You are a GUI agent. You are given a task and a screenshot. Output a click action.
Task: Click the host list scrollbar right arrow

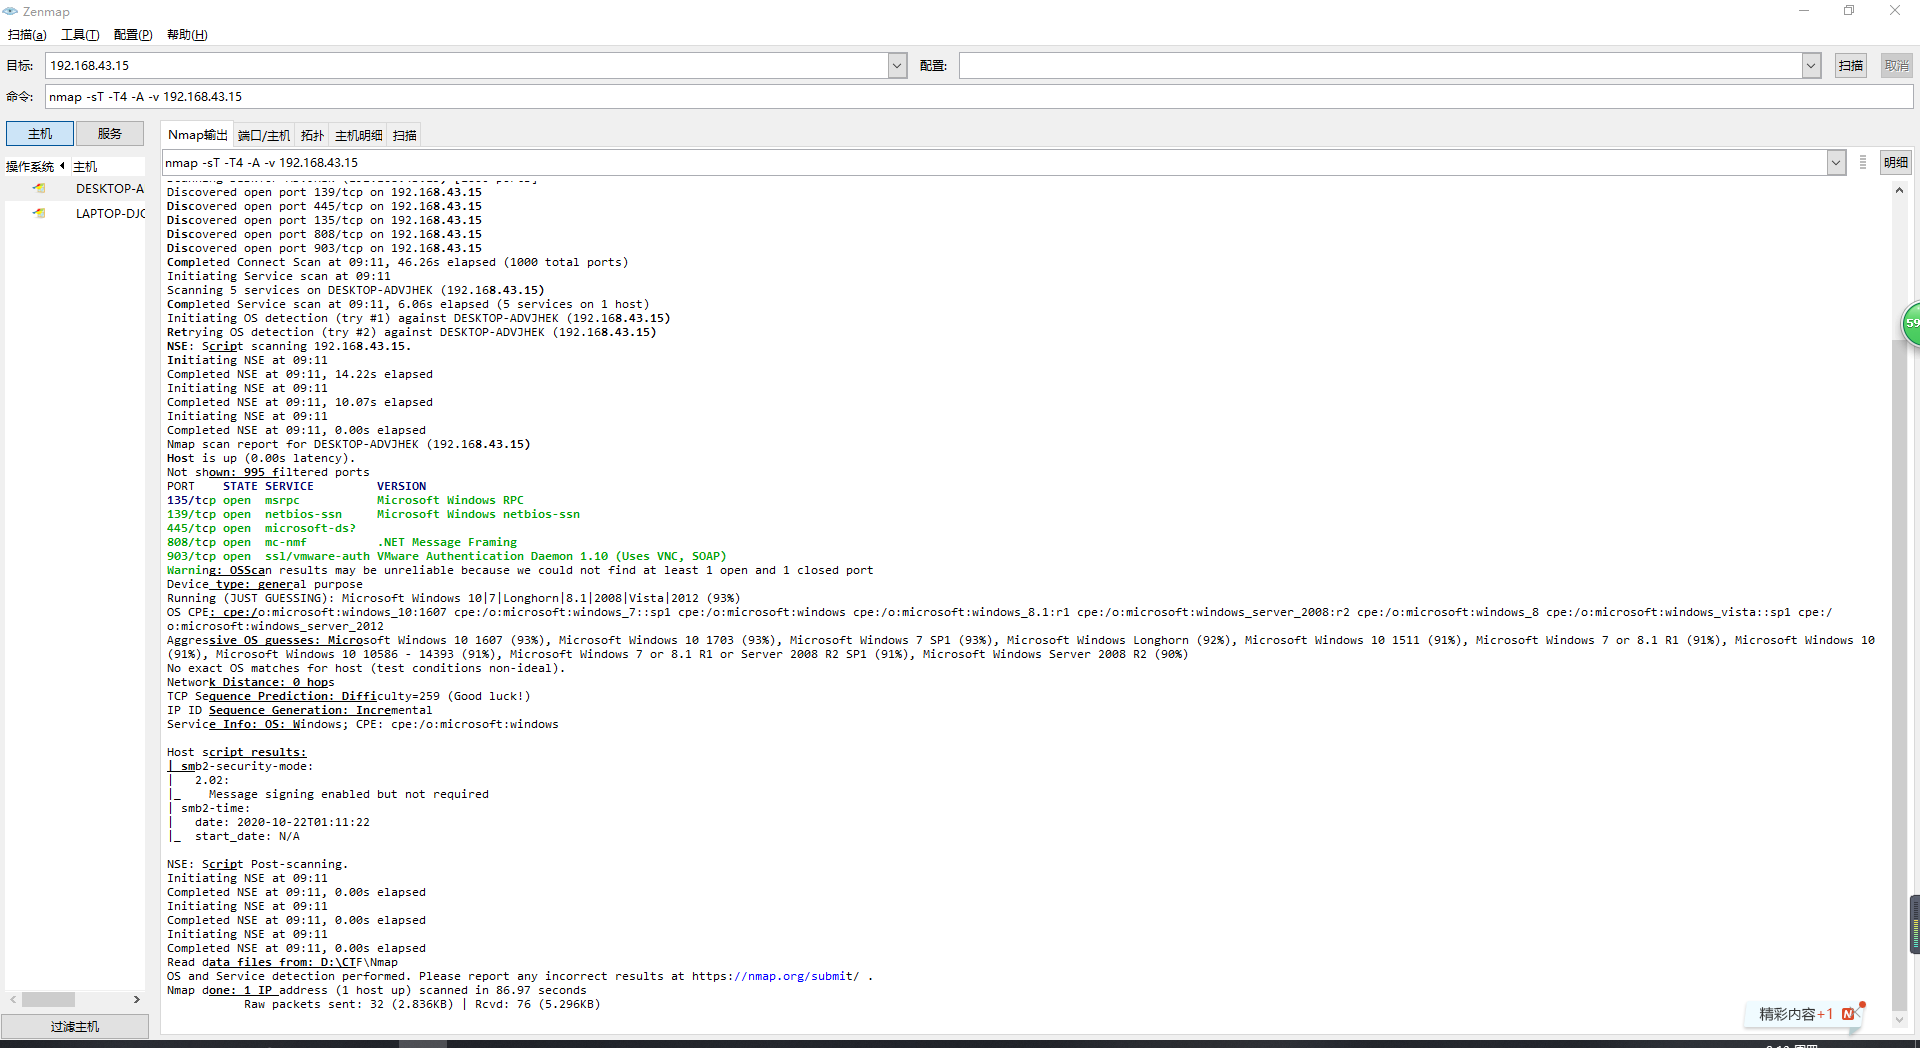pos(137,999)
